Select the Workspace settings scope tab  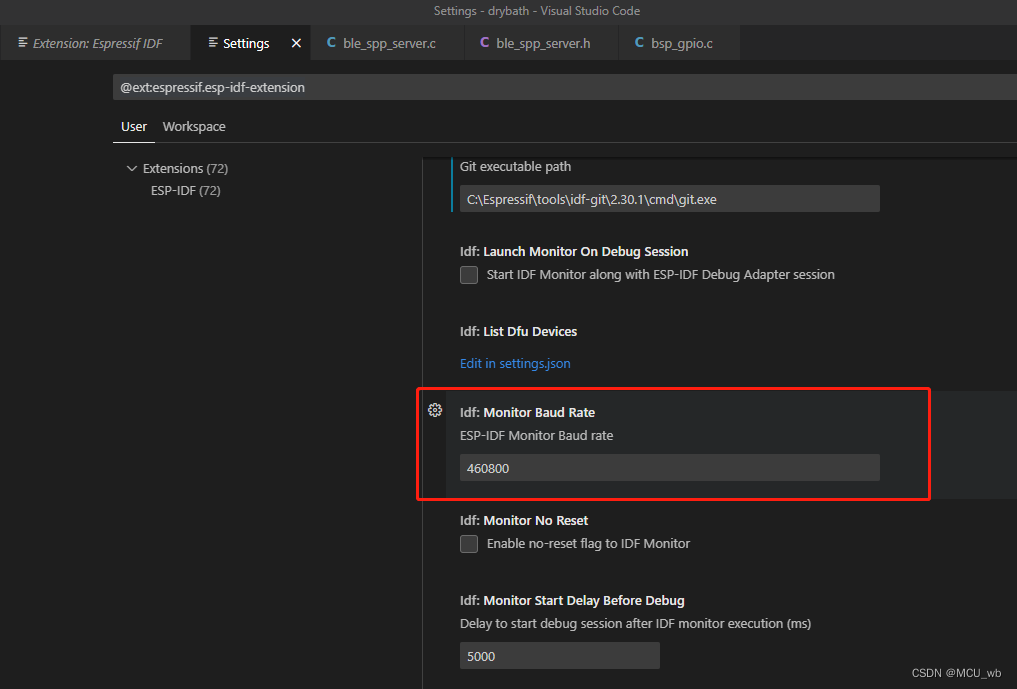point(194,127)
